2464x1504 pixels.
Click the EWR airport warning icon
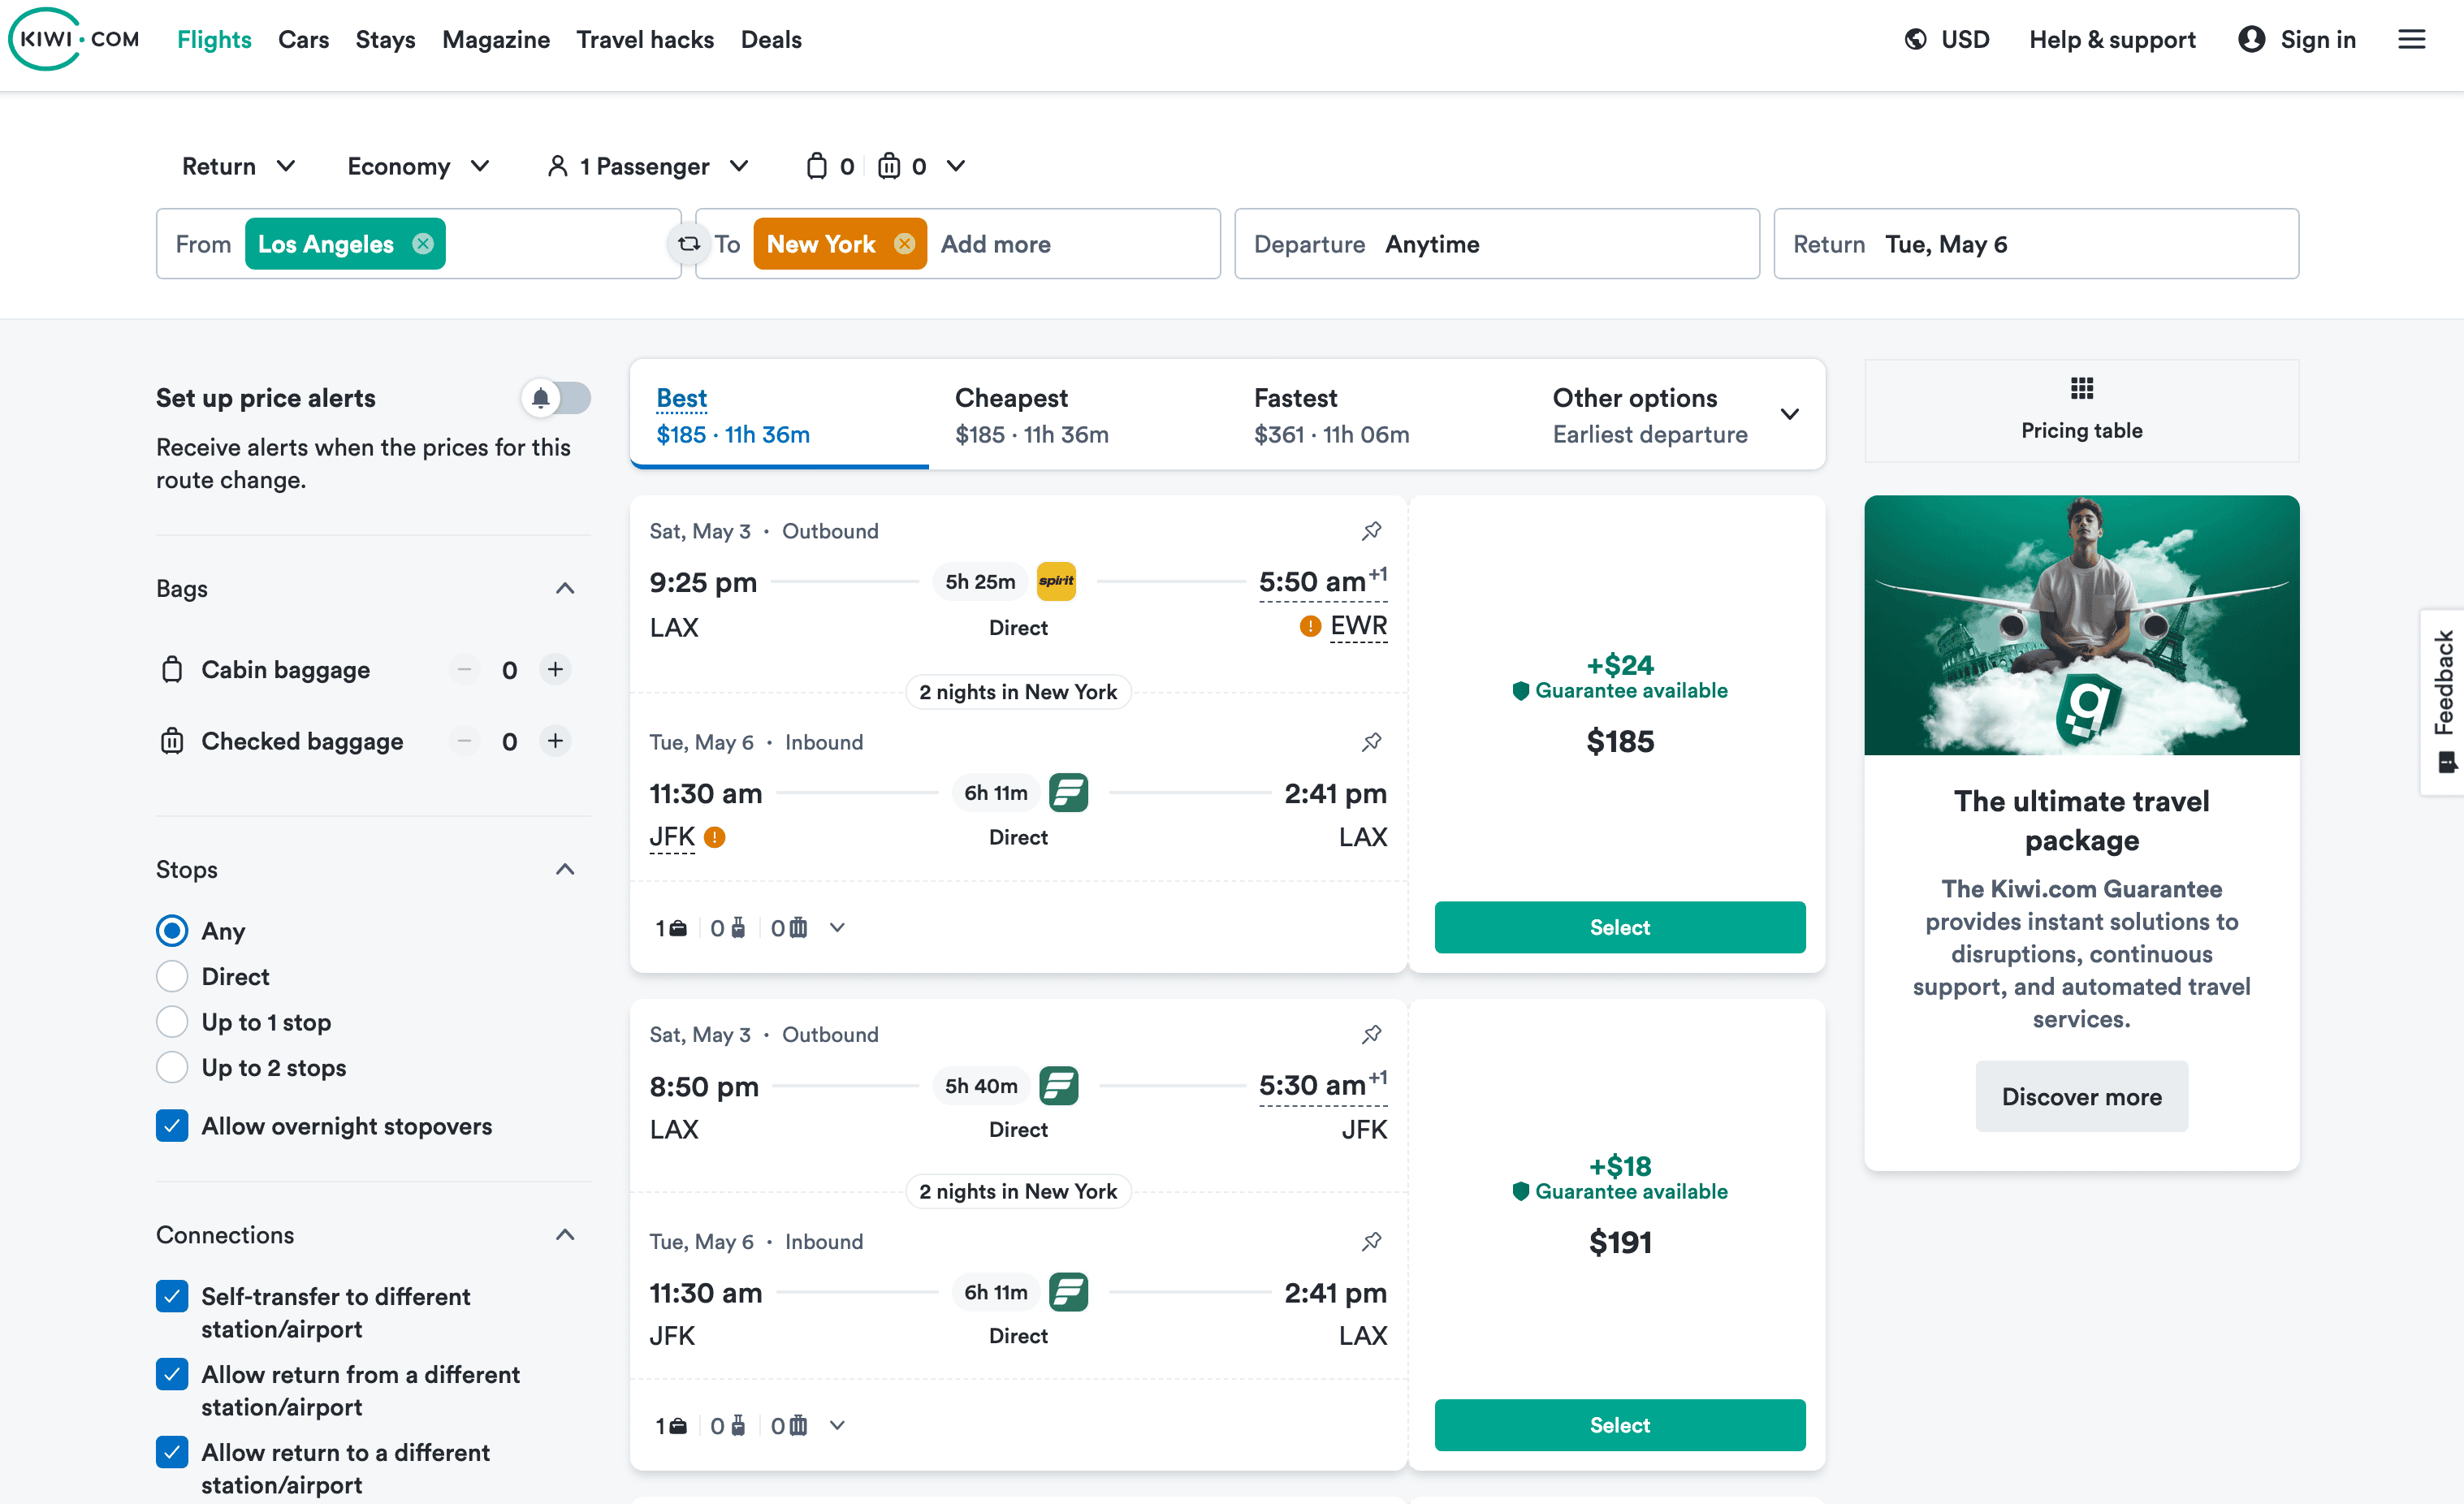coord(1309,626)
